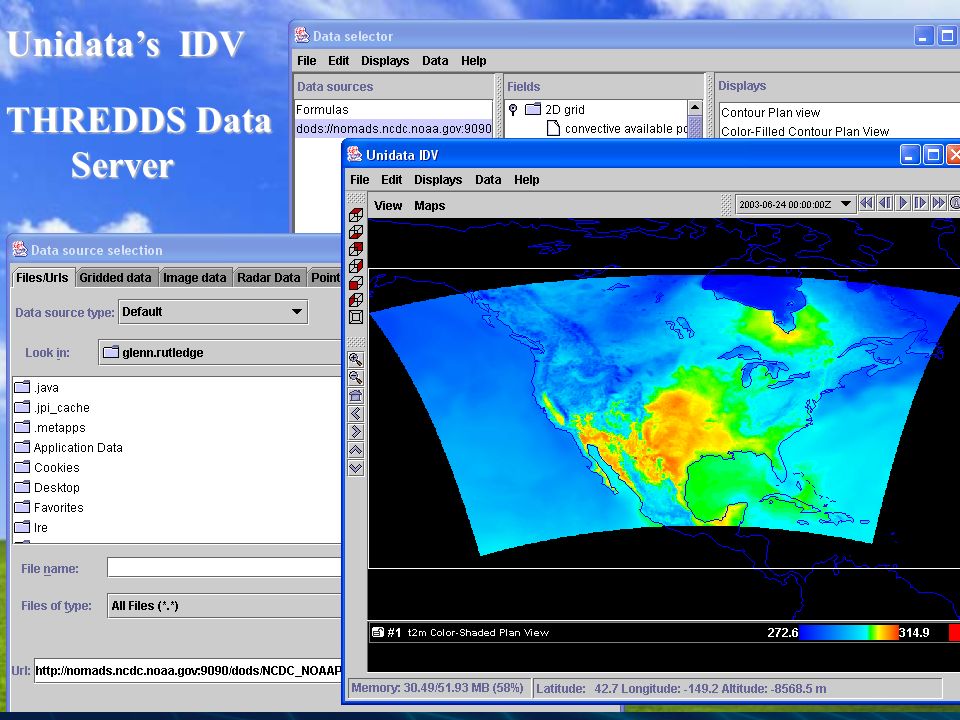
Task: Jump to first animation frame (double rewind)
Action: (866, 203)
